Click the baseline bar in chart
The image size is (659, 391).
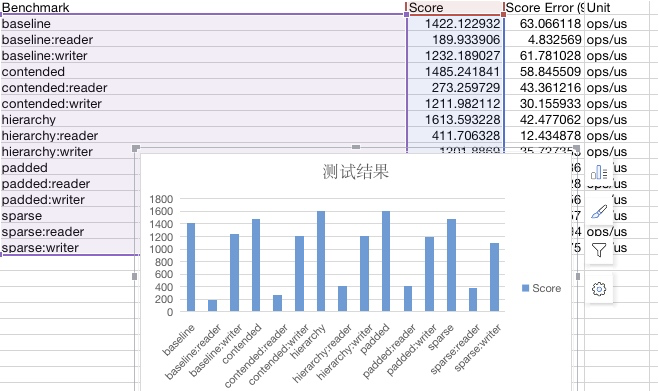191,267
